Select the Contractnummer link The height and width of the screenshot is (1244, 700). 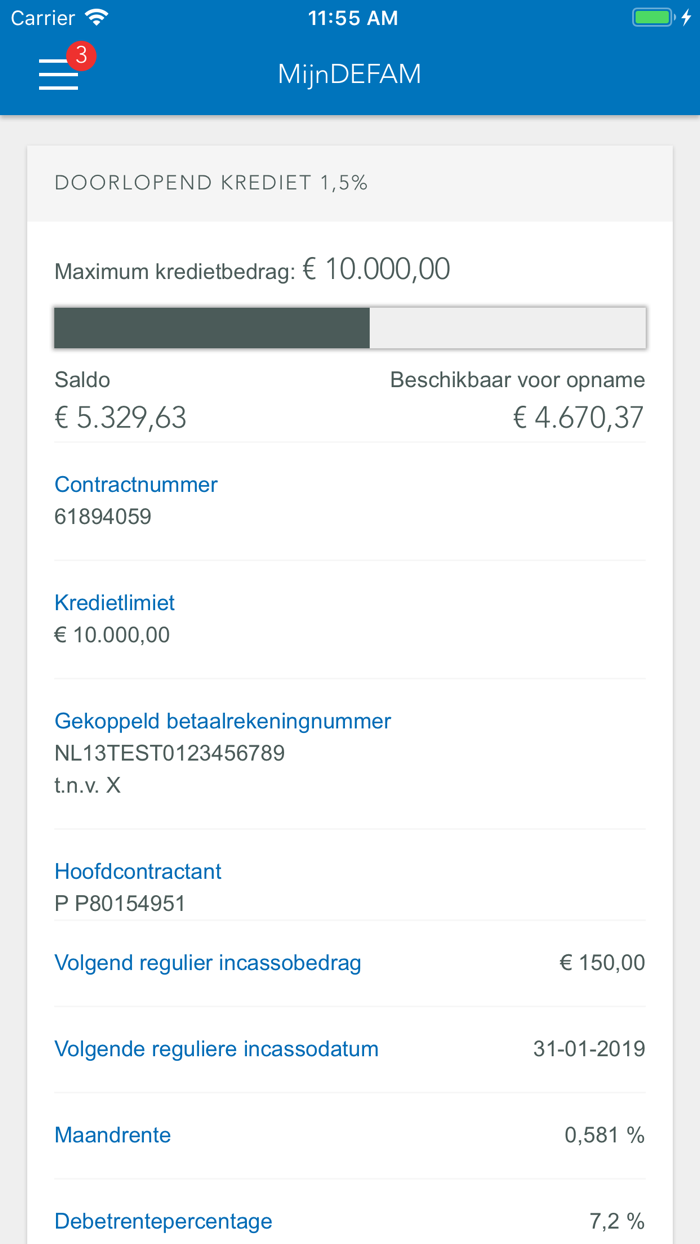(x=136, y=484)
